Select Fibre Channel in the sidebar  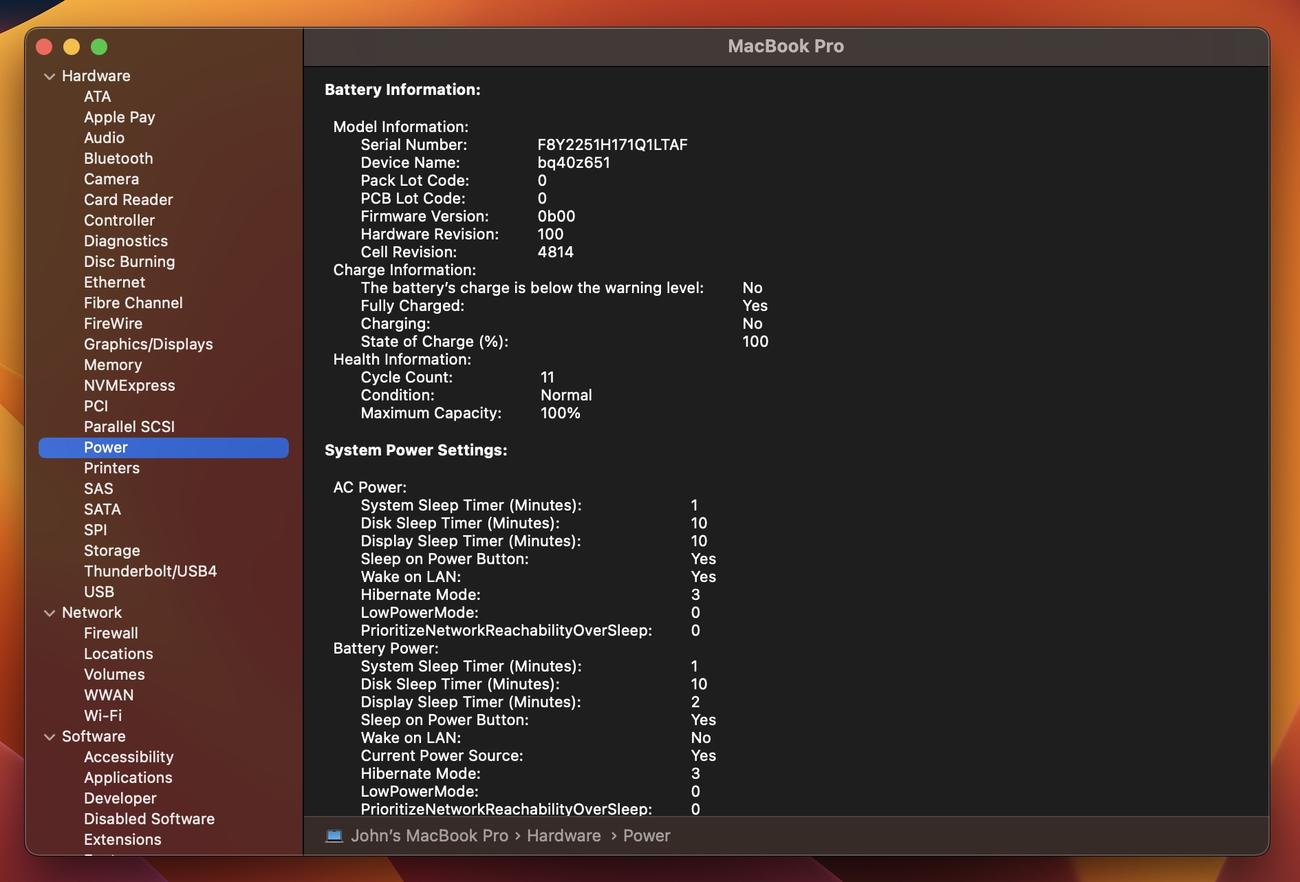point(133,303)
